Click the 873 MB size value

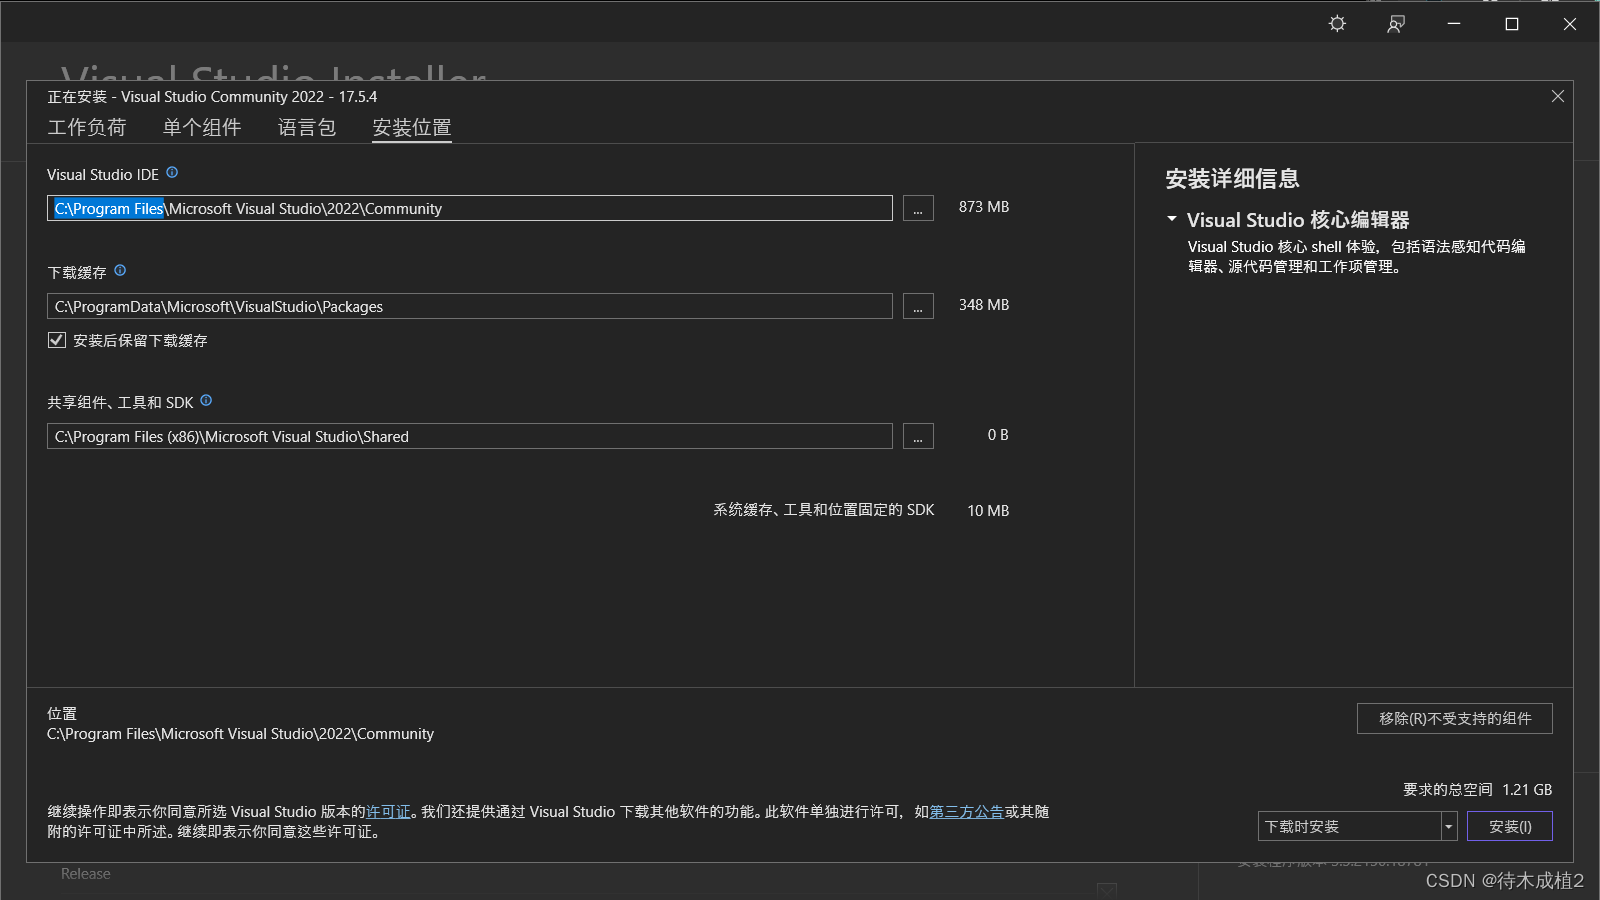coord(984,207)
